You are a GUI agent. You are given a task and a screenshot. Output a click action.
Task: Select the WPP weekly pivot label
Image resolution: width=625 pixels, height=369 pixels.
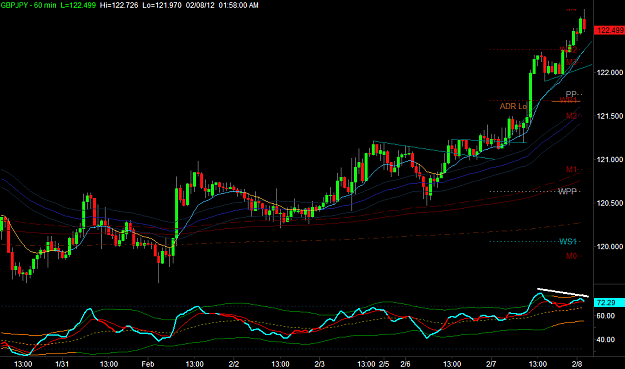pos(567,191)
